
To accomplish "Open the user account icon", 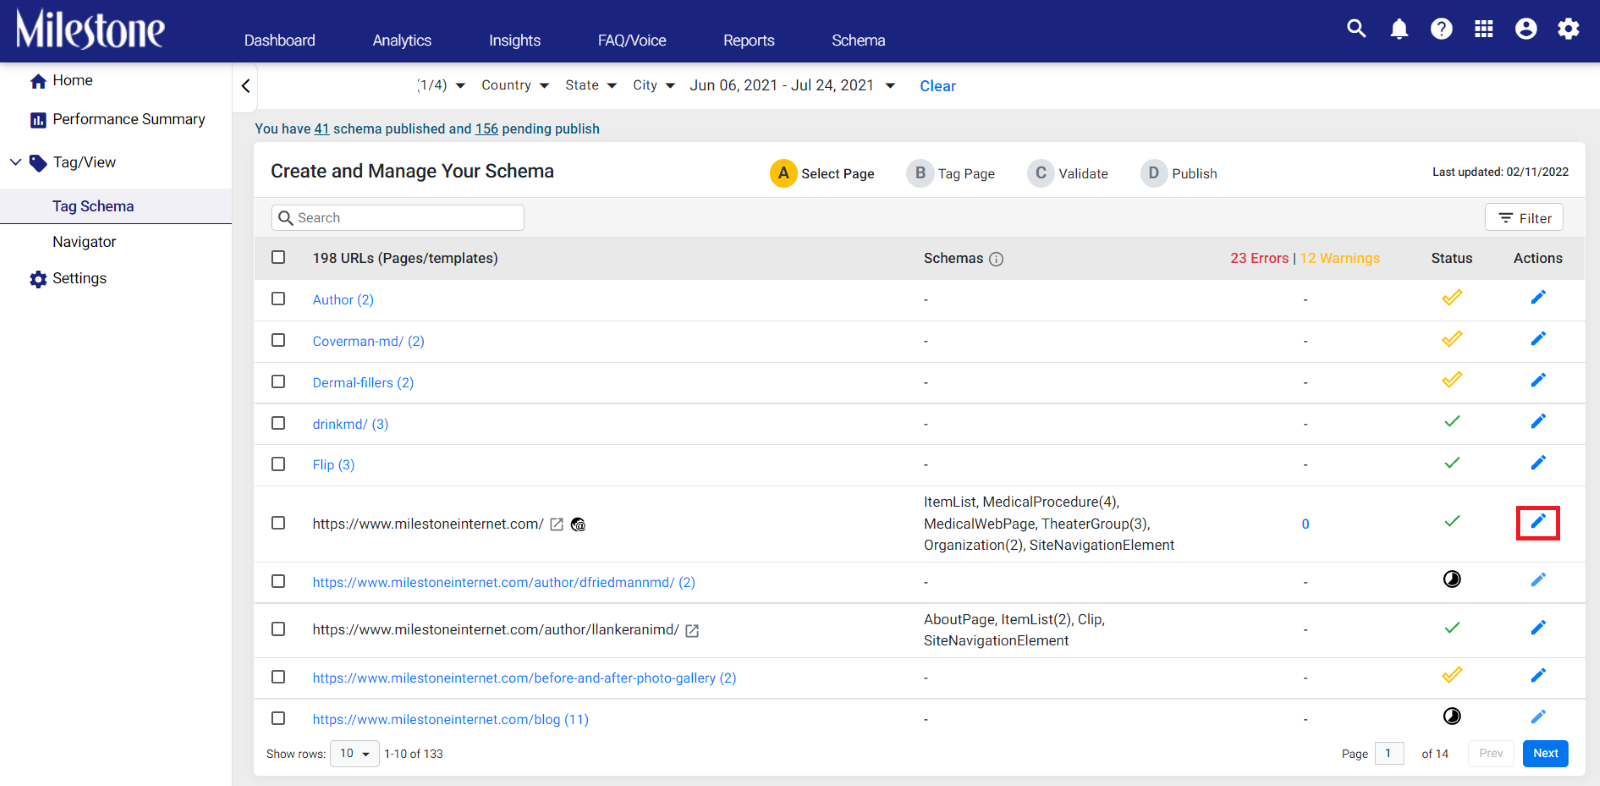I will [x=1526, y=29].
